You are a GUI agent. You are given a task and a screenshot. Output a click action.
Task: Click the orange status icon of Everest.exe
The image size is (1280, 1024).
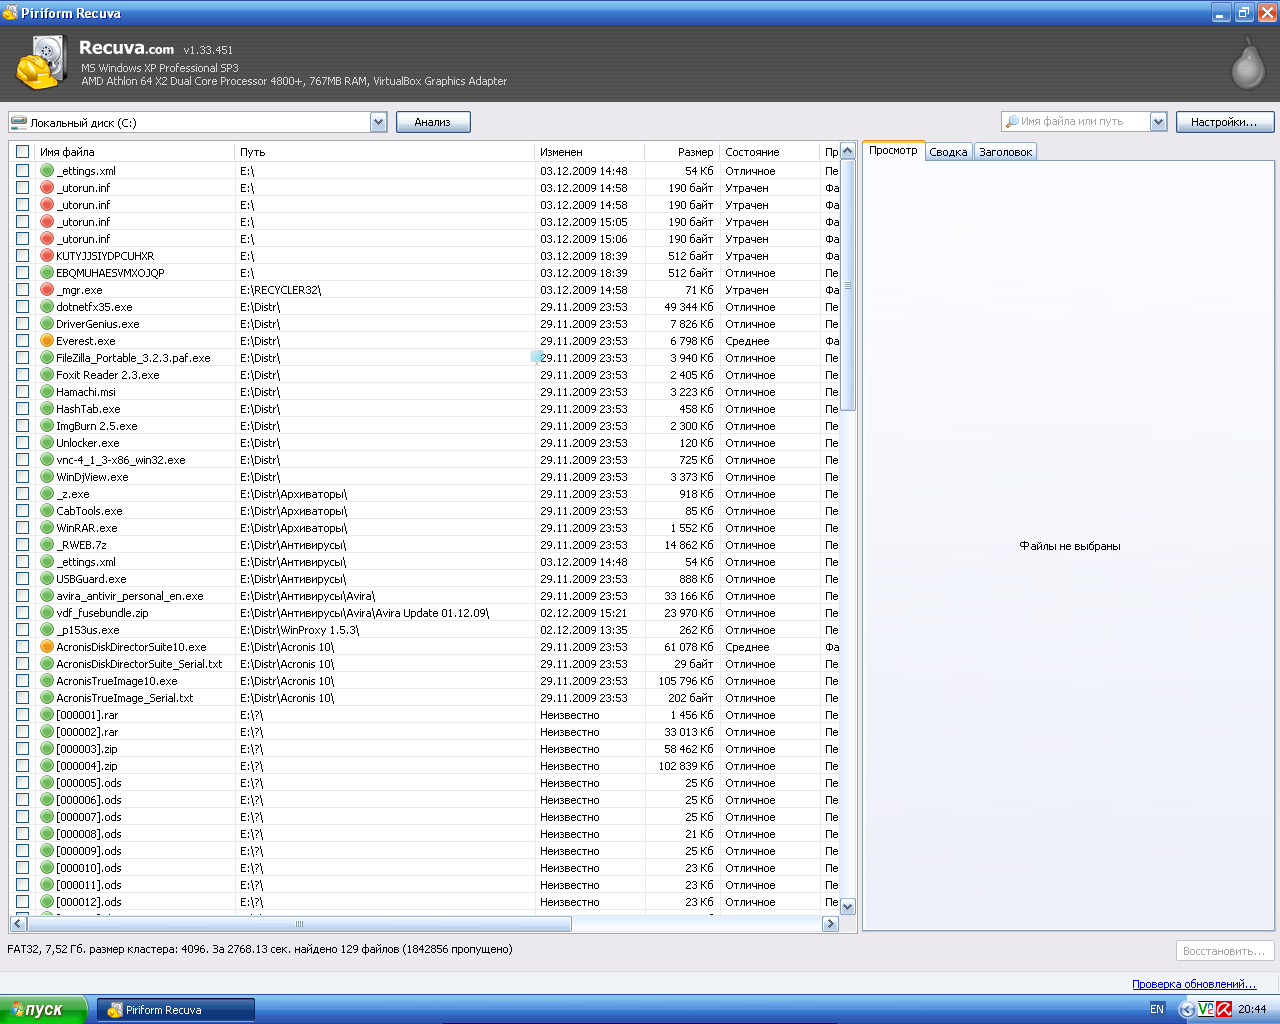47,341
